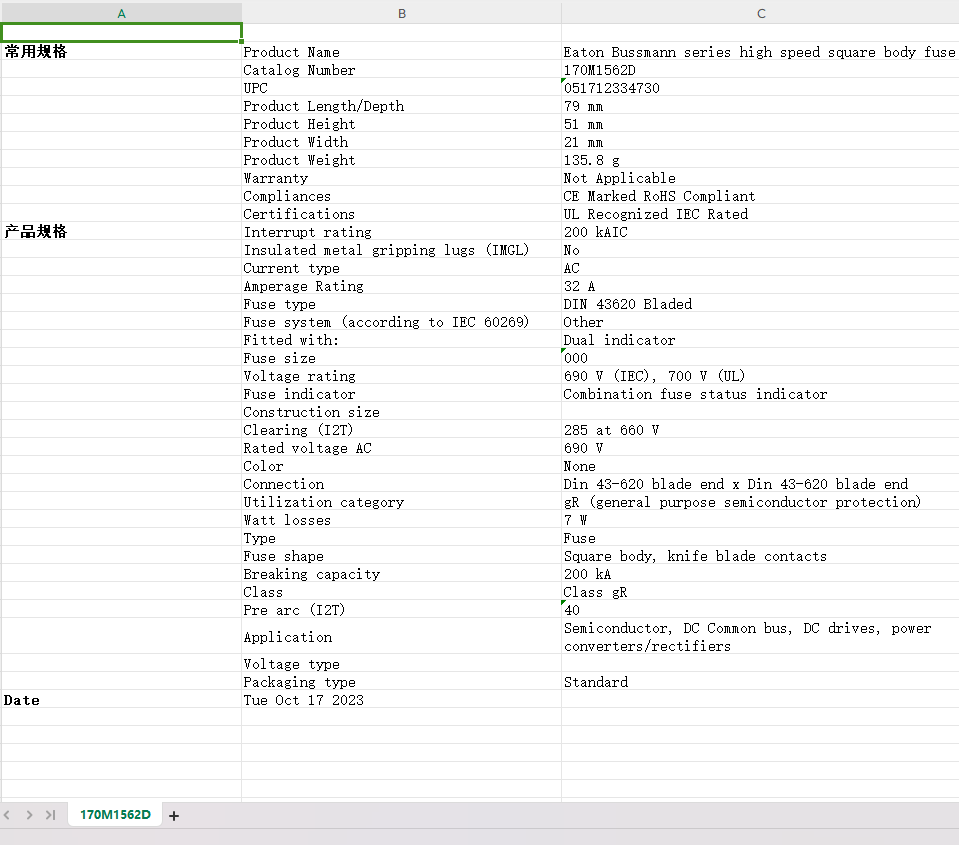Image resolution: width=959 pixels, height=845 pixels.
Task: Click the 'Standard' packaging value
Action: 760,682
